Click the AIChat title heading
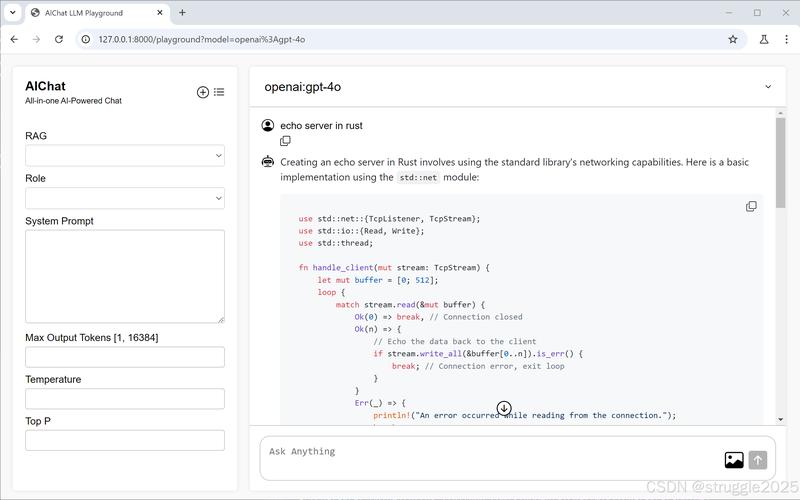The width and height of the screenshot is (800, 500). coord(45,86)
